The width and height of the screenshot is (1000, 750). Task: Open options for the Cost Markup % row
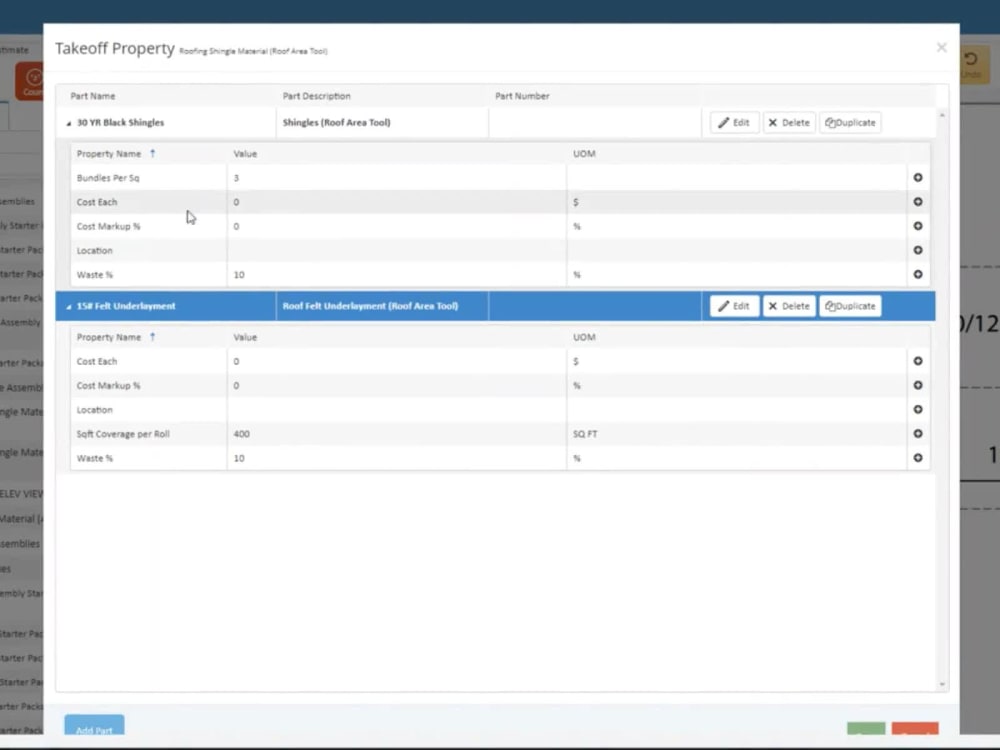(x=918, y=226)
